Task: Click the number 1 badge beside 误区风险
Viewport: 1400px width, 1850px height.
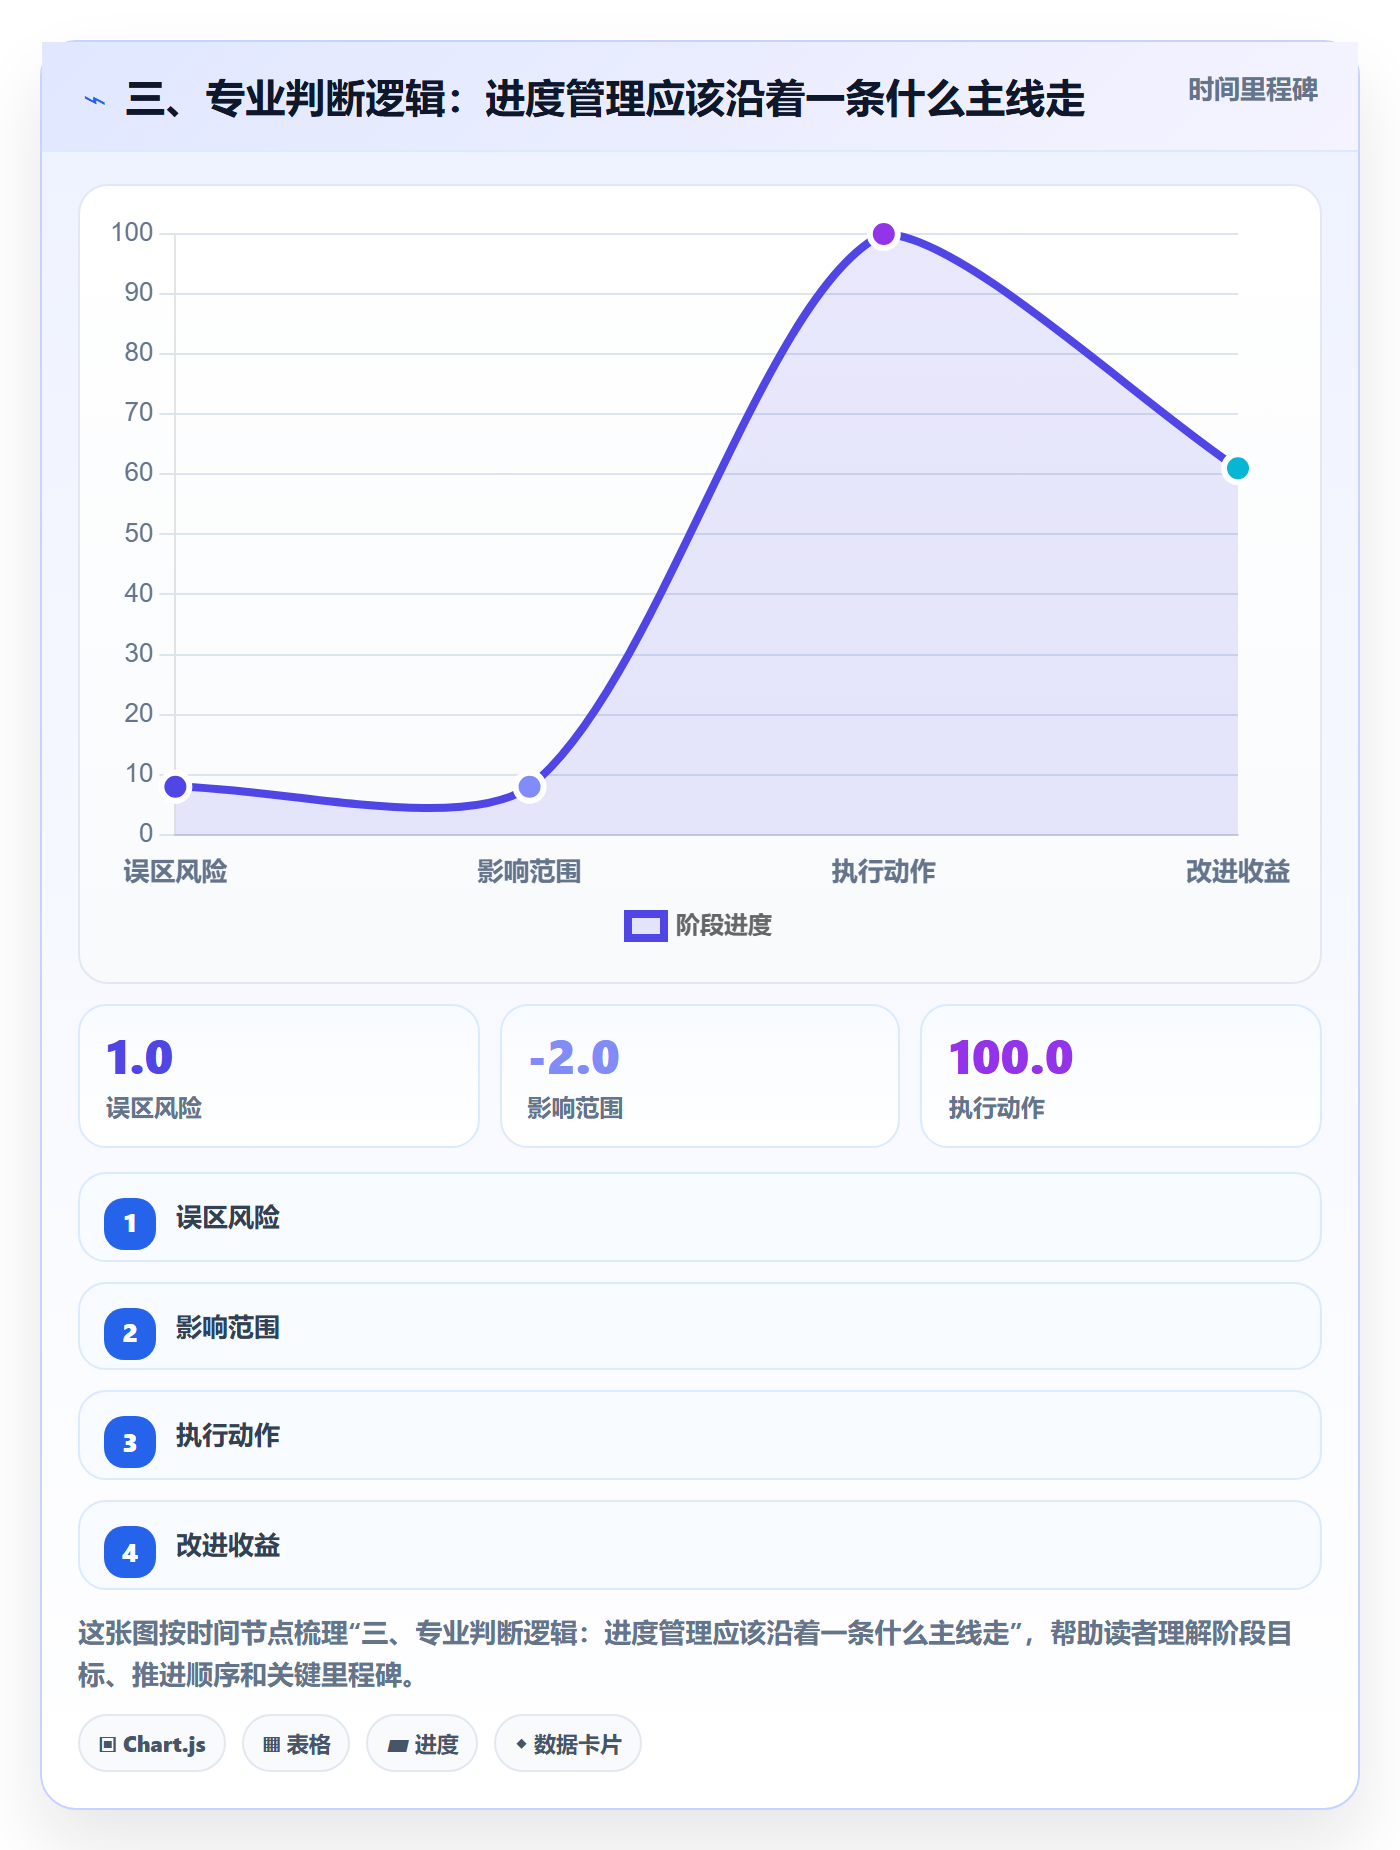Action: [130, 1223]
